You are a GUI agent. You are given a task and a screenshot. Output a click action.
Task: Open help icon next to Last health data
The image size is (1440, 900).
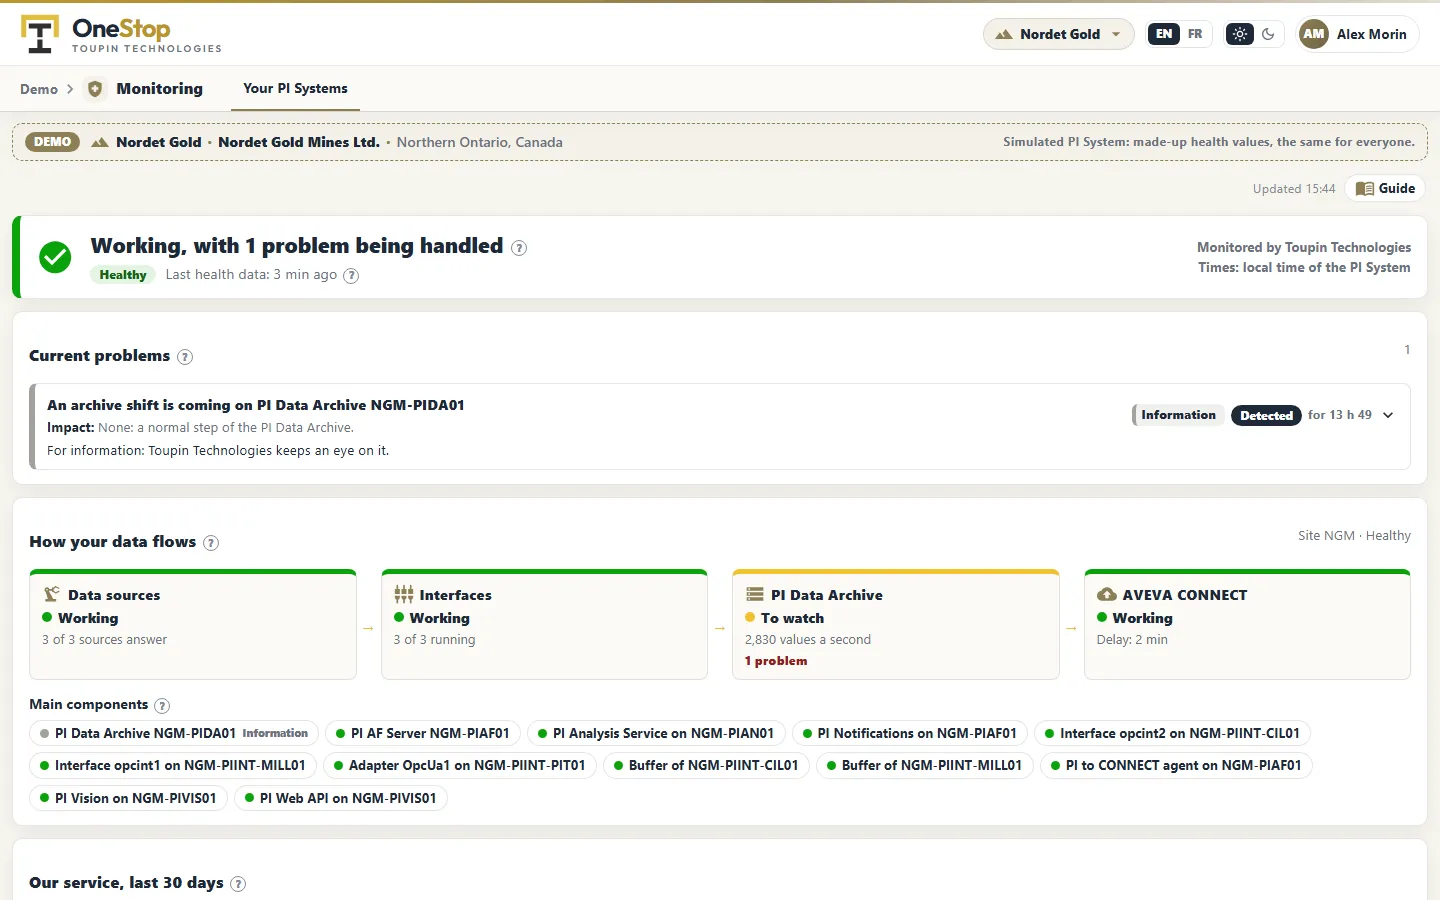351,276
